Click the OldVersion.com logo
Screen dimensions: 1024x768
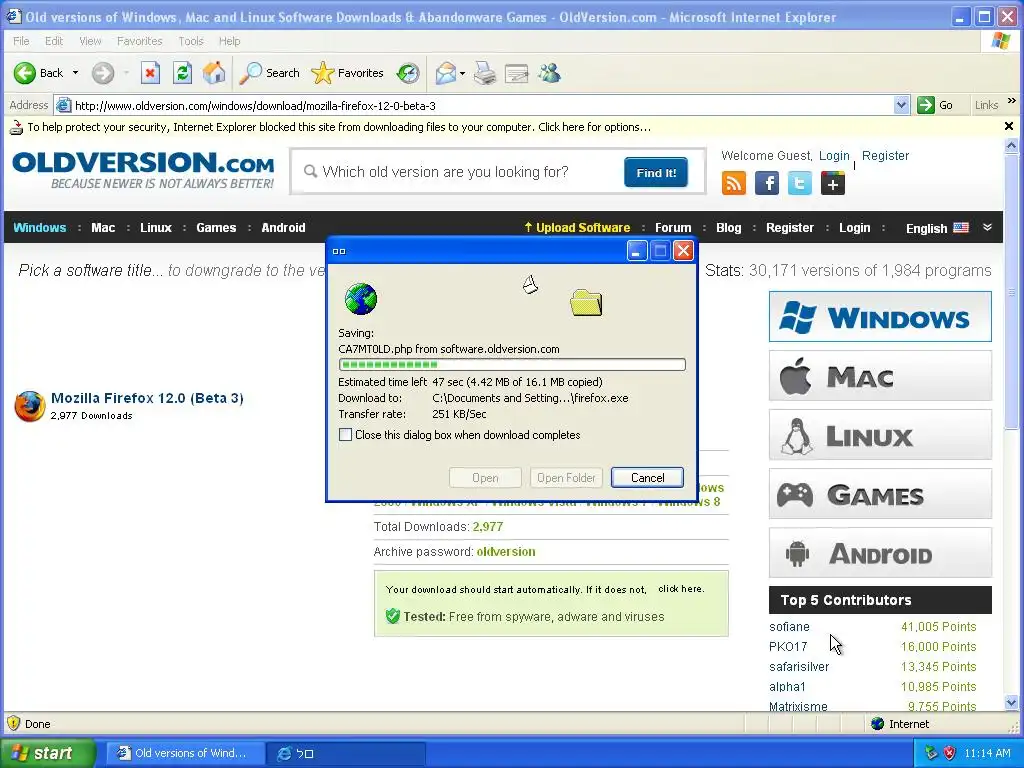[144, 170]
